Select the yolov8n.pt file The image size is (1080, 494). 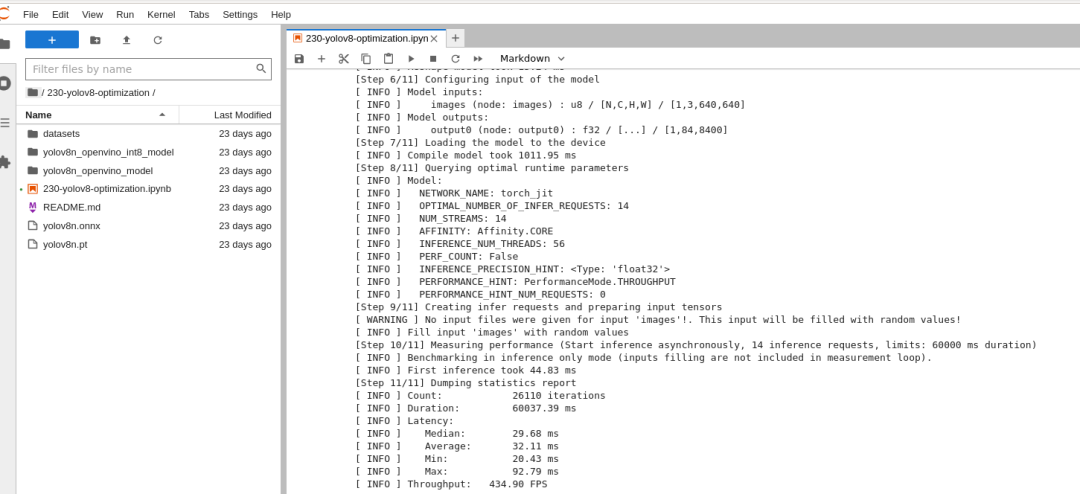coord(148,245)
